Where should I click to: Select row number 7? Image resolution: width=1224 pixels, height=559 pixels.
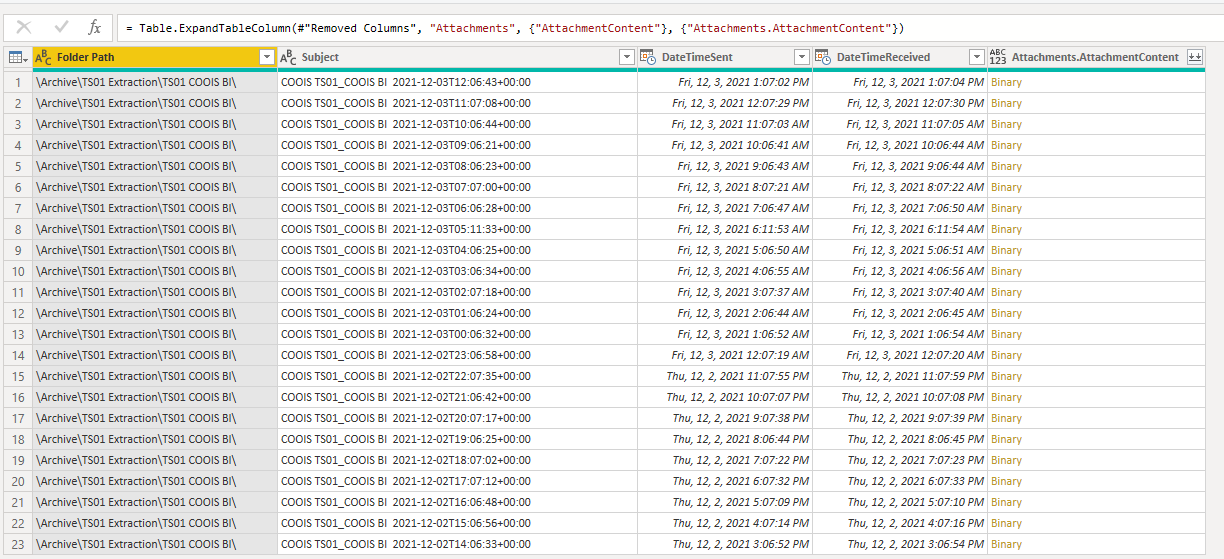point(18,209)
